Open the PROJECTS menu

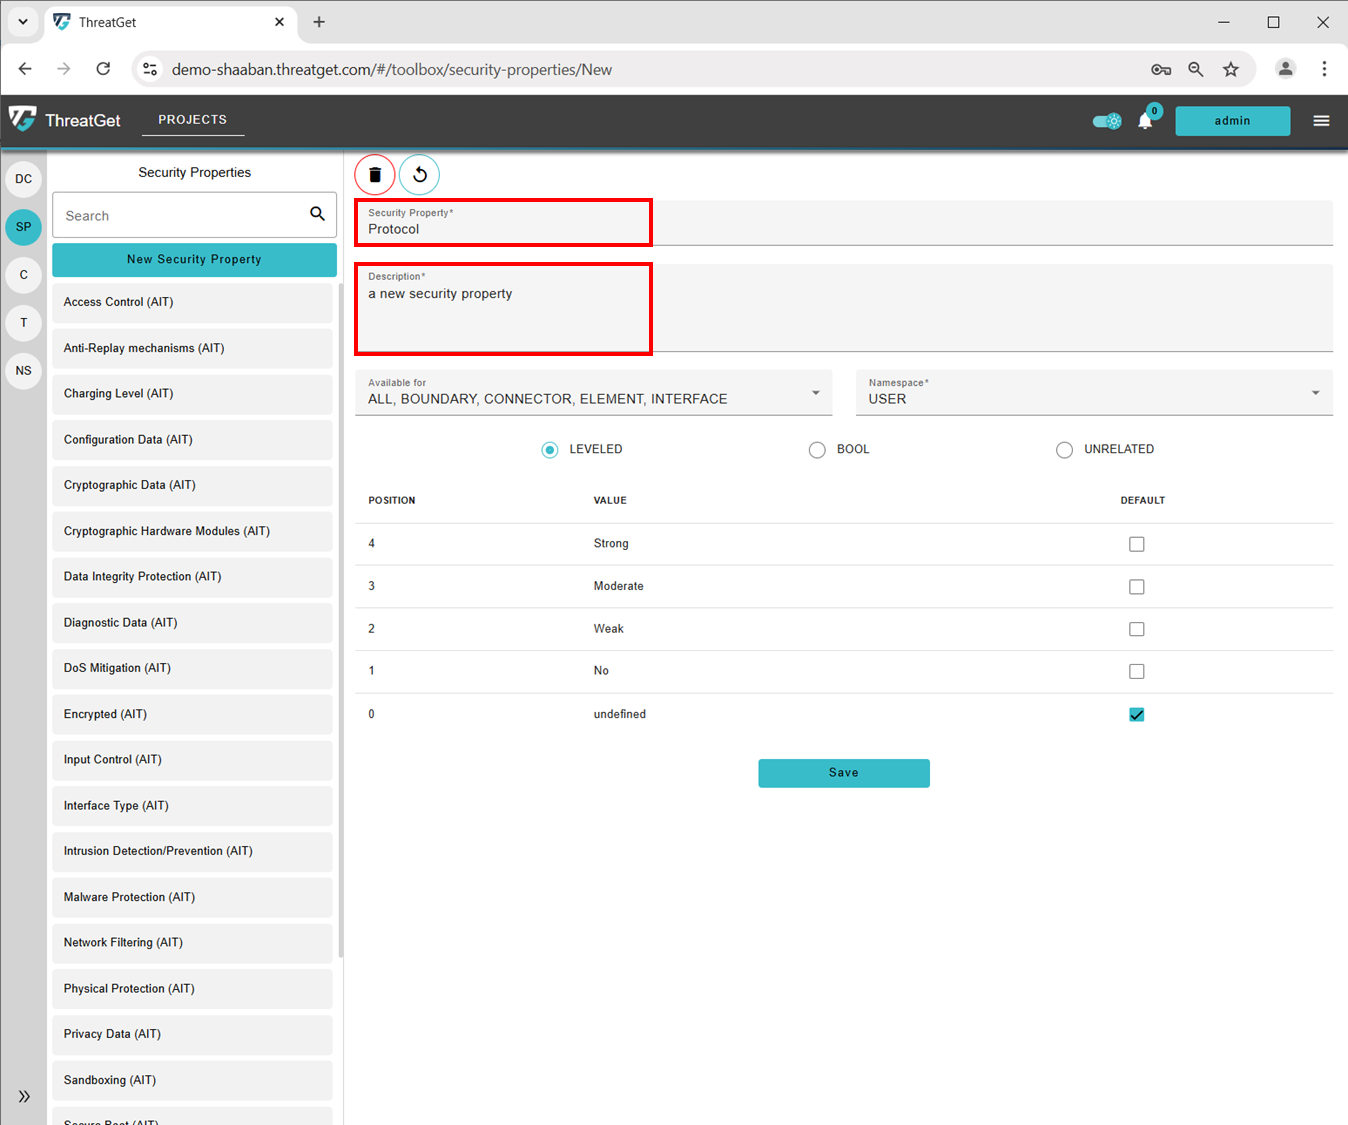click(x=192, y=119)
